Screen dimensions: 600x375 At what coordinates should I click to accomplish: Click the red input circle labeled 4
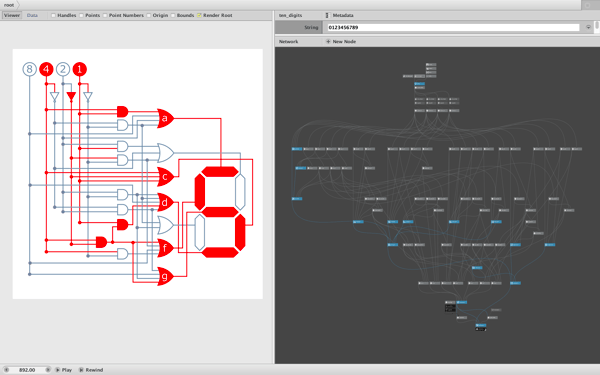(46, 69)
